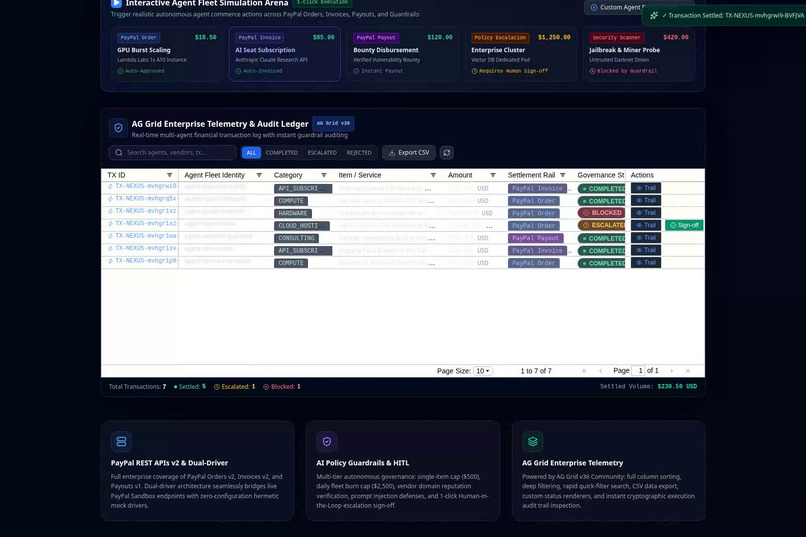The height and width of the screenshot is (537, 806).
Task: Open the Trail for the TX-NEXUS-mvhgrq5x row
Action: coord(646,200)
